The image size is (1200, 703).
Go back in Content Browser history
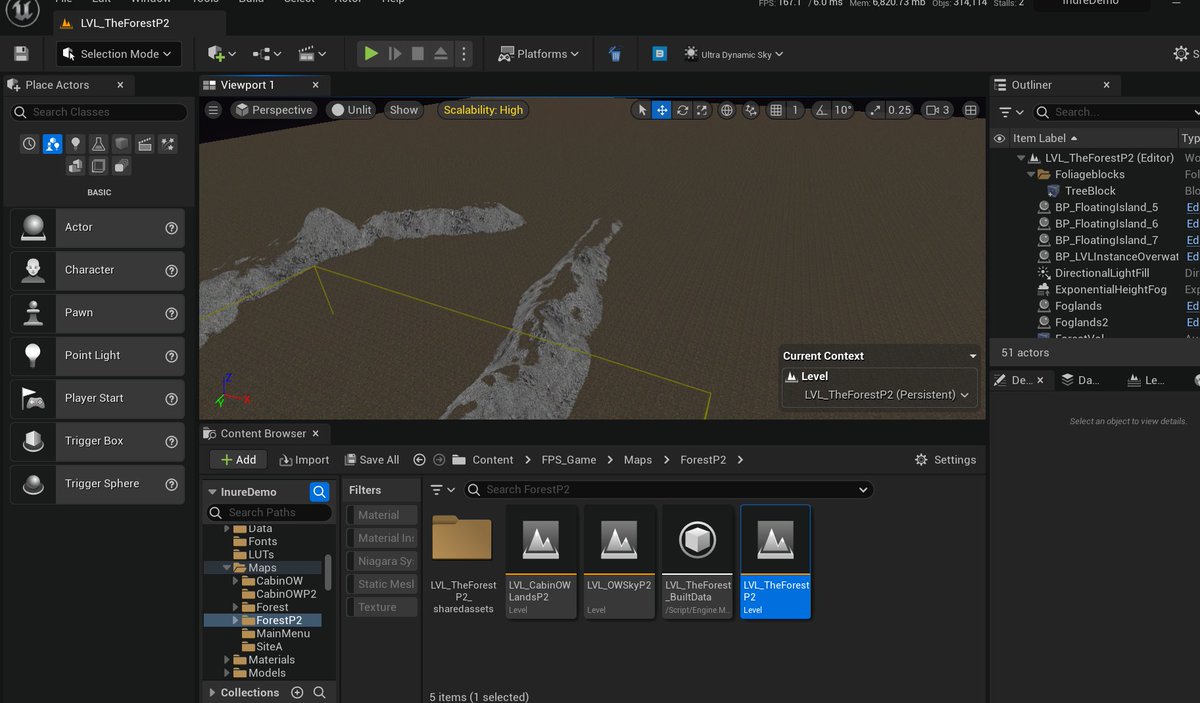[419, 460]
